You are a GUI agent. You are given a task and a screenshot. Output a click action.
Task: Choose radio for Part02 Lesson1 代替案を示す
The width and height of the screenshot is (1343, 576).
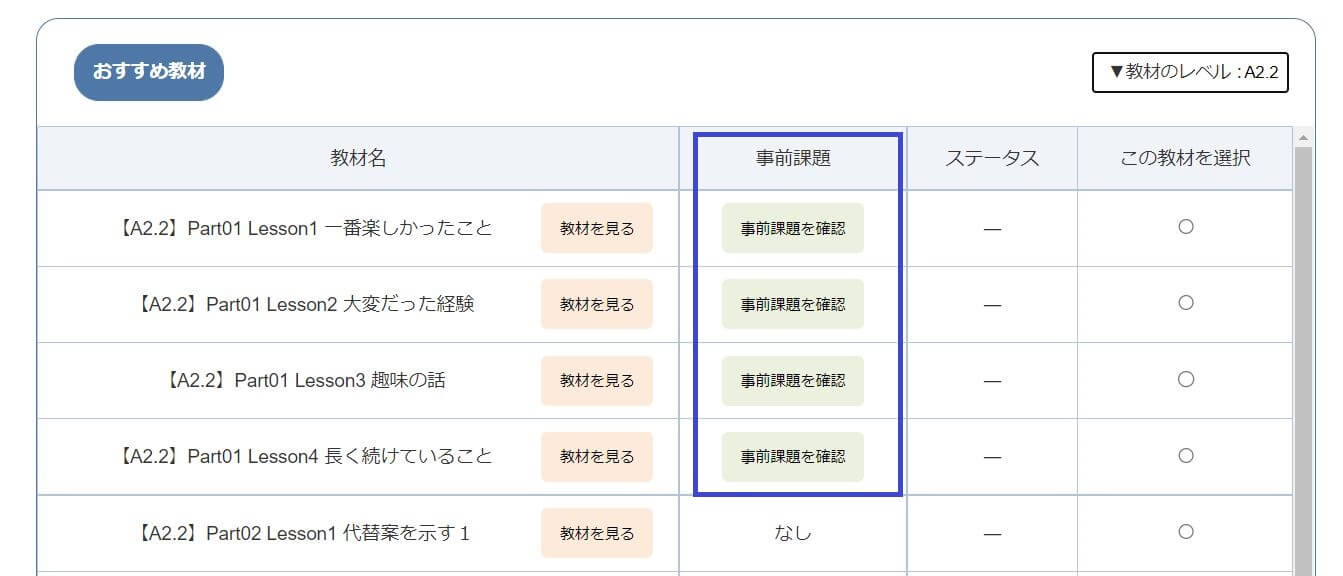tap(1185, 531)
